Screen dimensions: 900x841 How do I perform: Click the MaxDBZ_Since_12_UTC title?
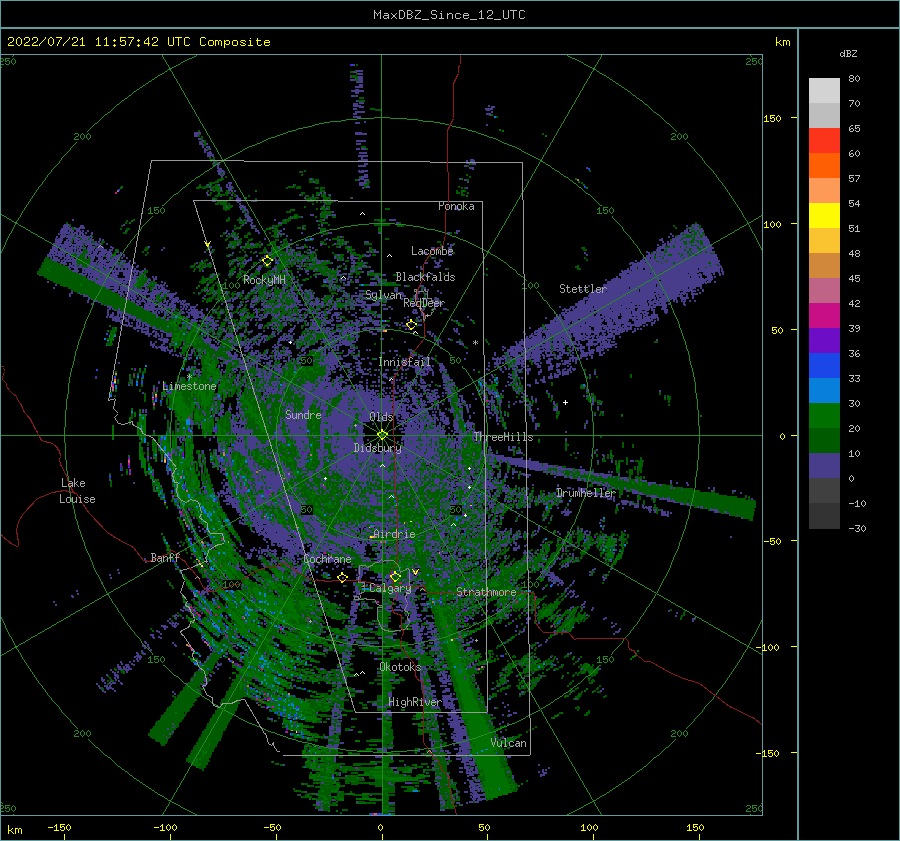click(x=449, y=15)
